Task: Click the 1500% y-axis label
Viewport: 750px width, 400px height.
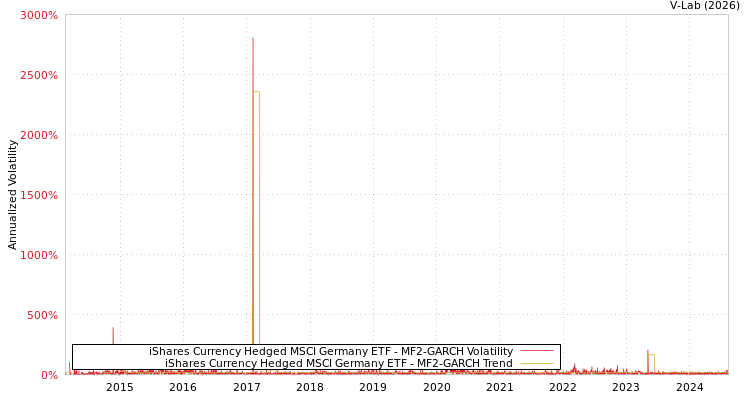Action: [39, 195]
